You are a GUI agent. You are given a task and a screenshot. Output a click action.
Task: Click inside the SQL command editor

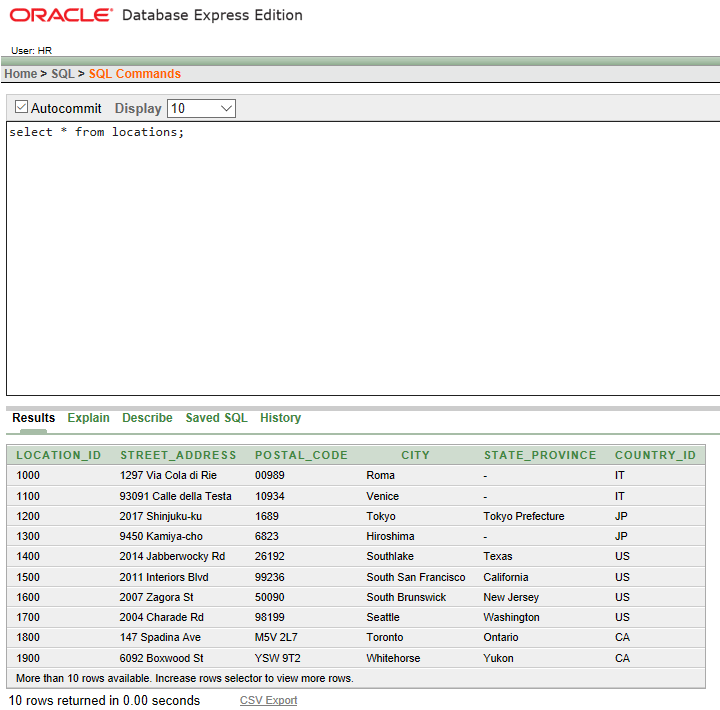click(363, 258)
